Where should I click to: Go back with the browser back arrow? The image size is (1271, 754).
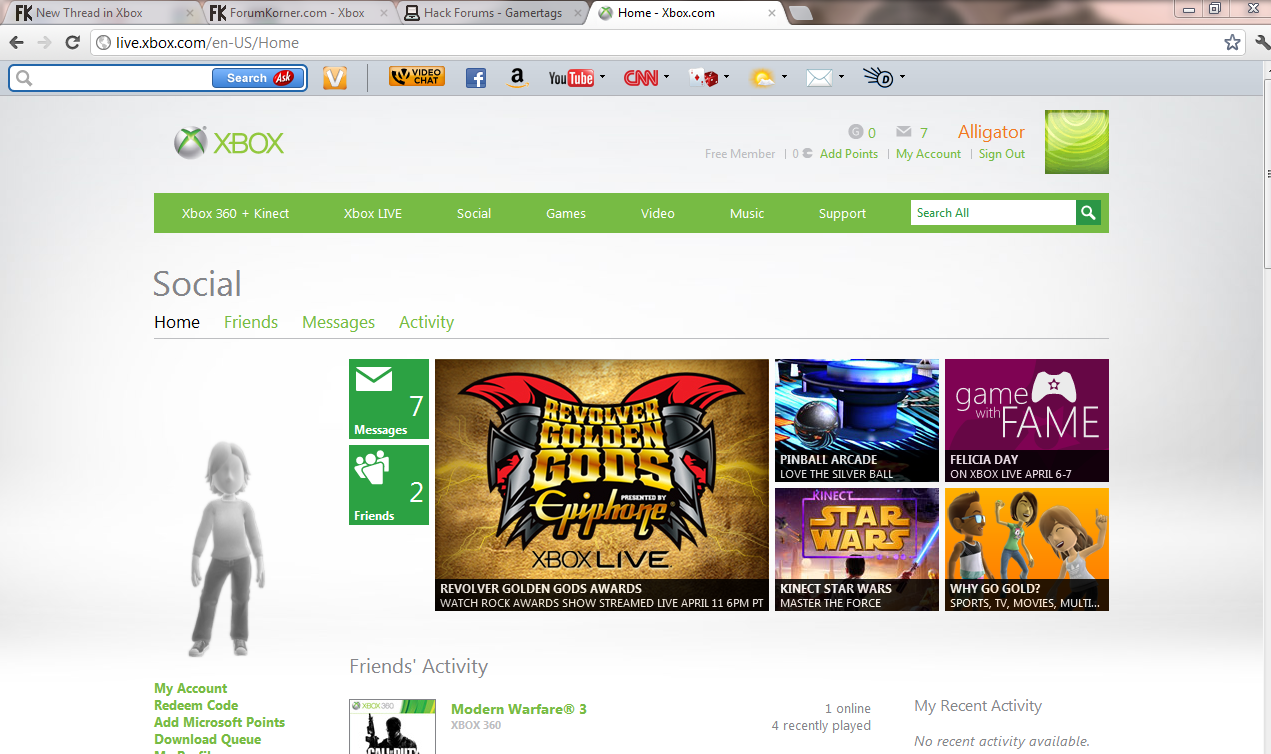click(15, 43)
